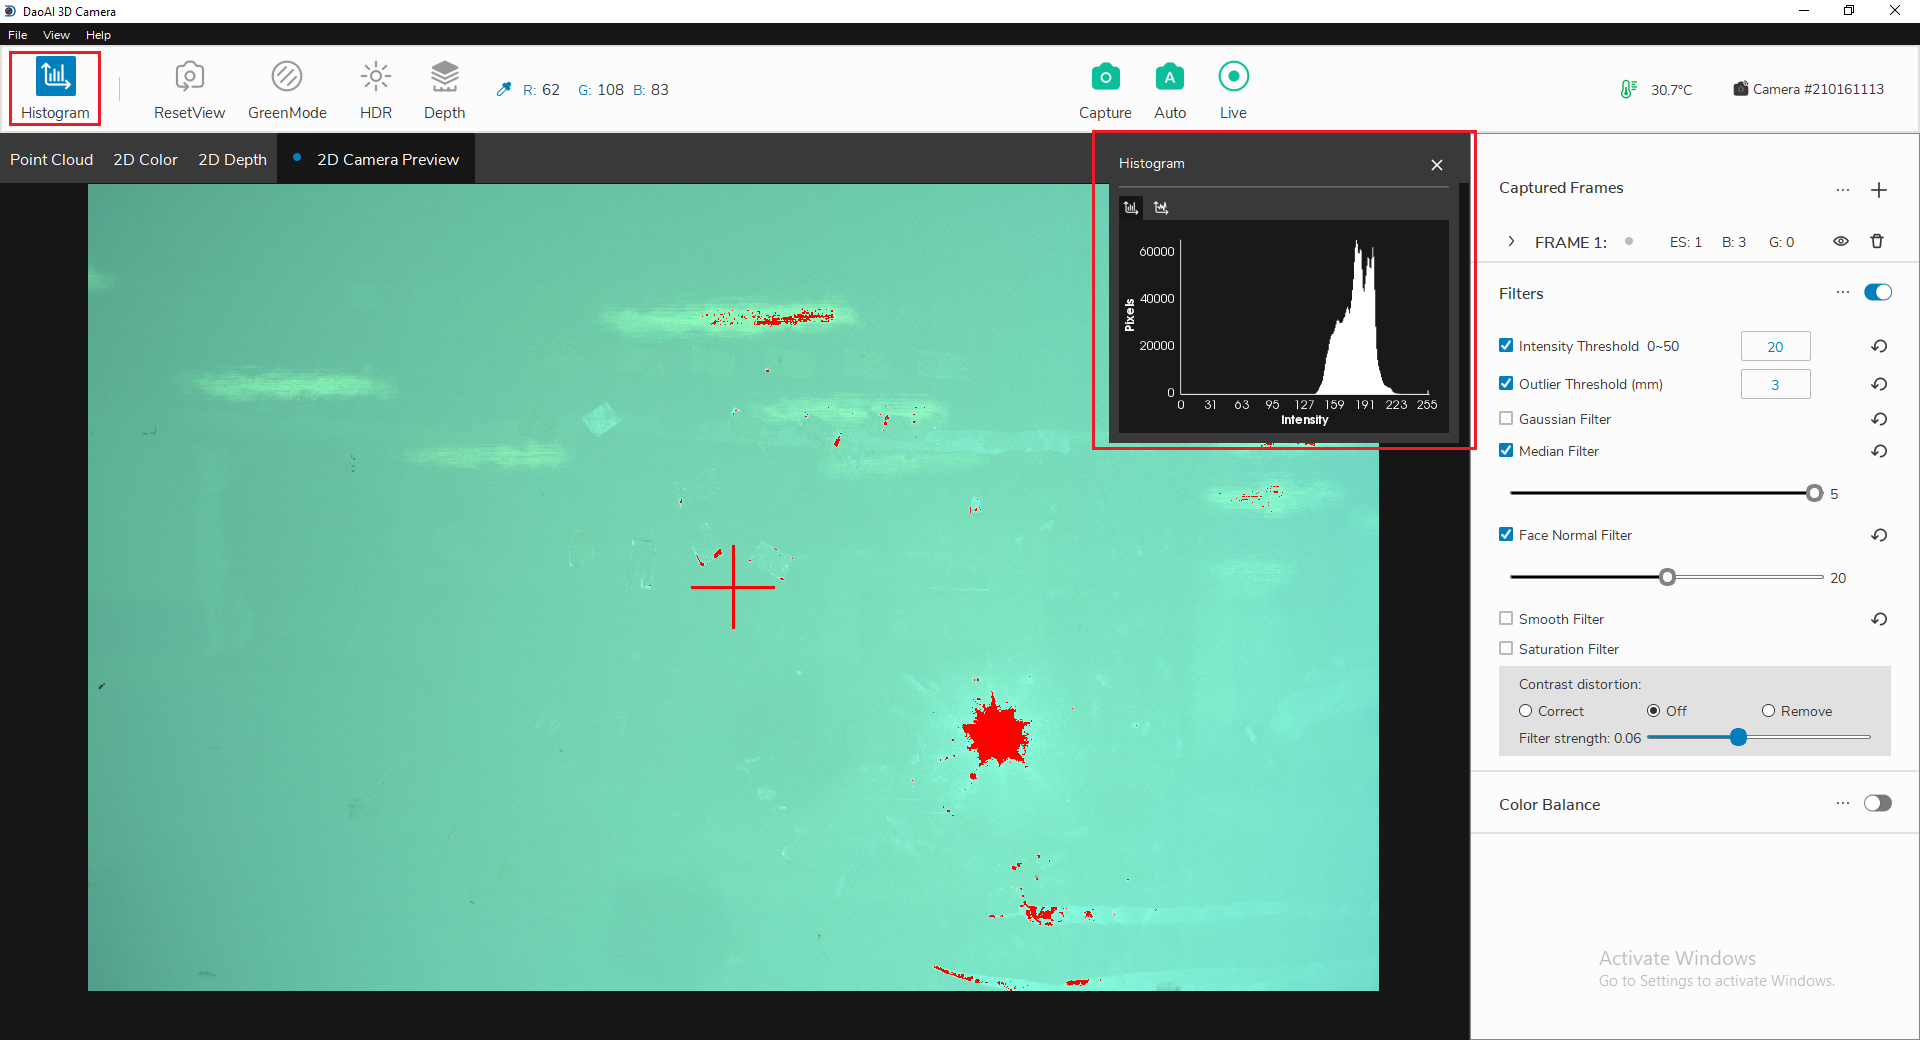The image size is (1920, 1040).
Task: Reset the view with ResetView
Action: [189, 77]
